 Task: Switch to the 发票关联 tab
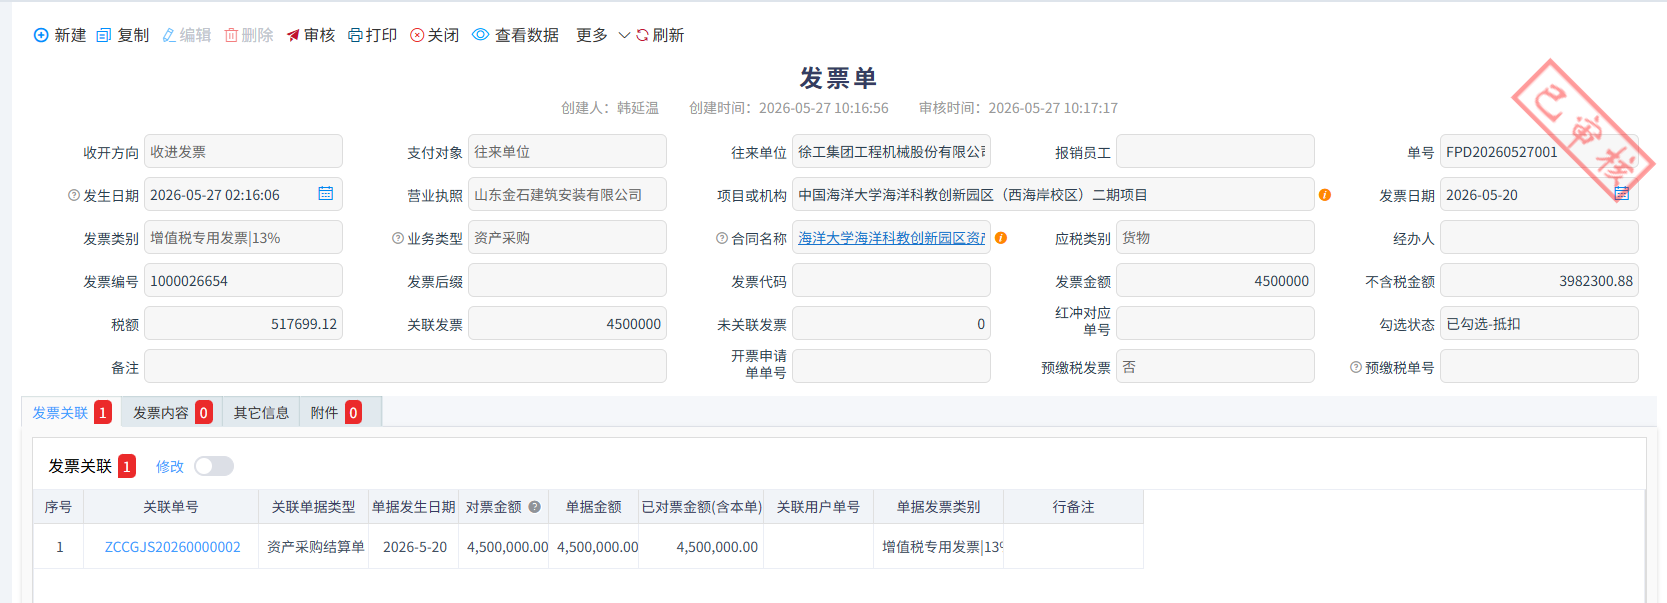[x=71, y=412]
